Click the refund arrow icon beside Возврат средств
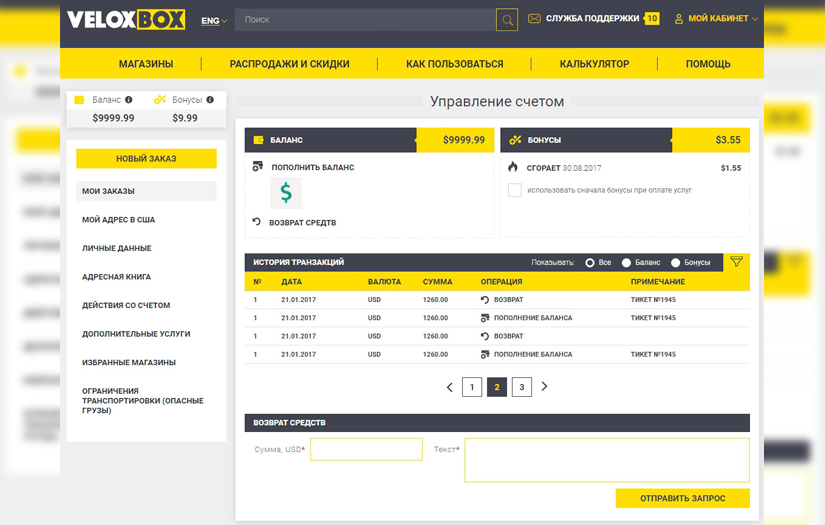The height and width of the screenshot is (525, 825). (x=256, y=222)
